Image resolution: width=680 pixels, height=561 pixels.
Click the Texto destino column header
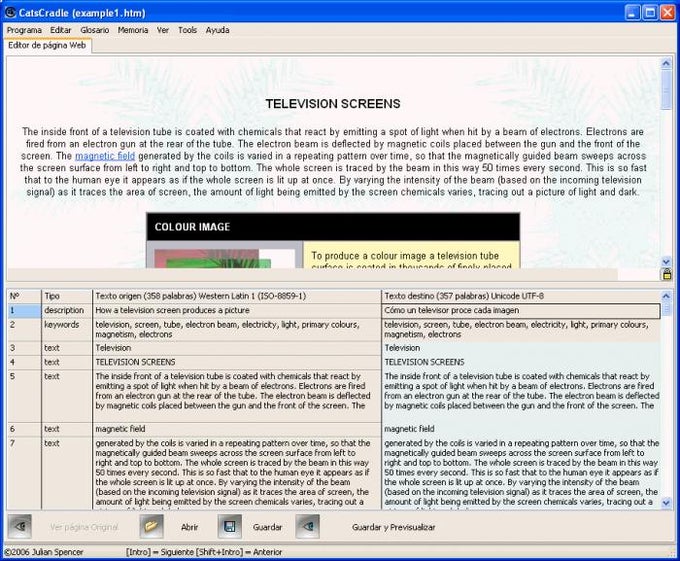[x=521, y=296]
